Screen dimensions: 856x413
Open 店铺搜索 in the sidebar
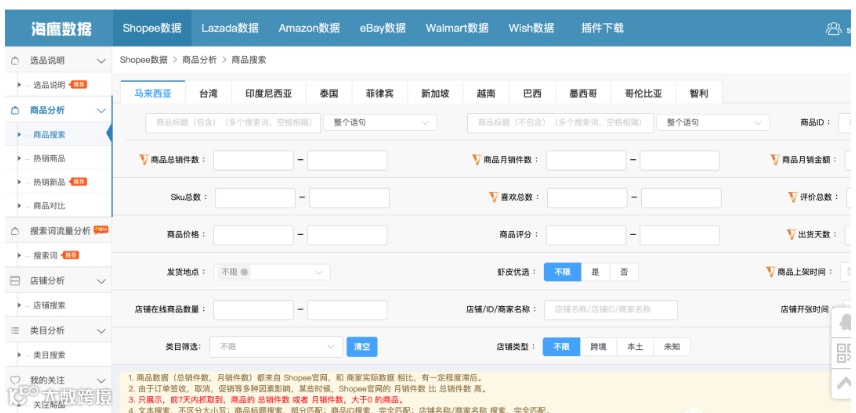50,306
